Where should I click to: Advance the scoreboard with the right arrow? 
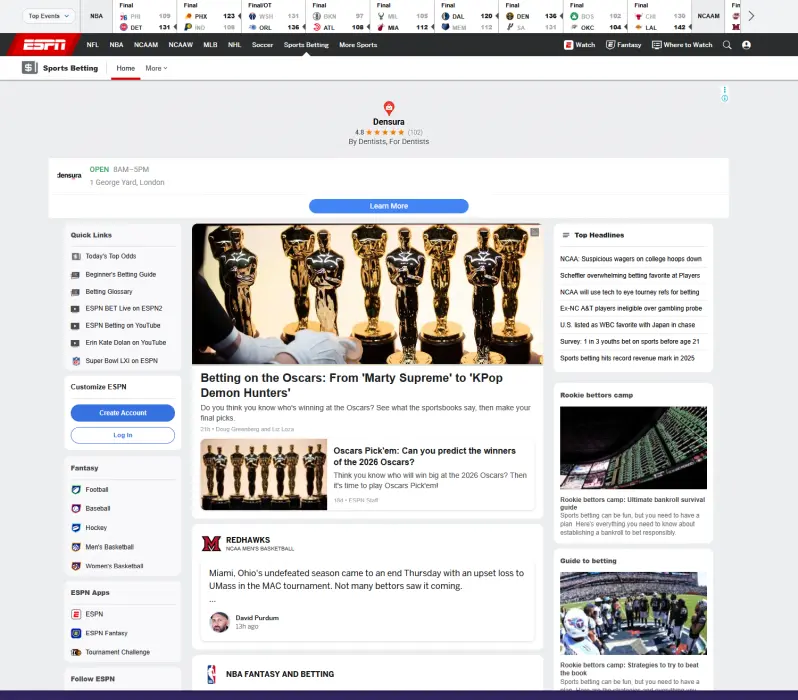[751, 16]
